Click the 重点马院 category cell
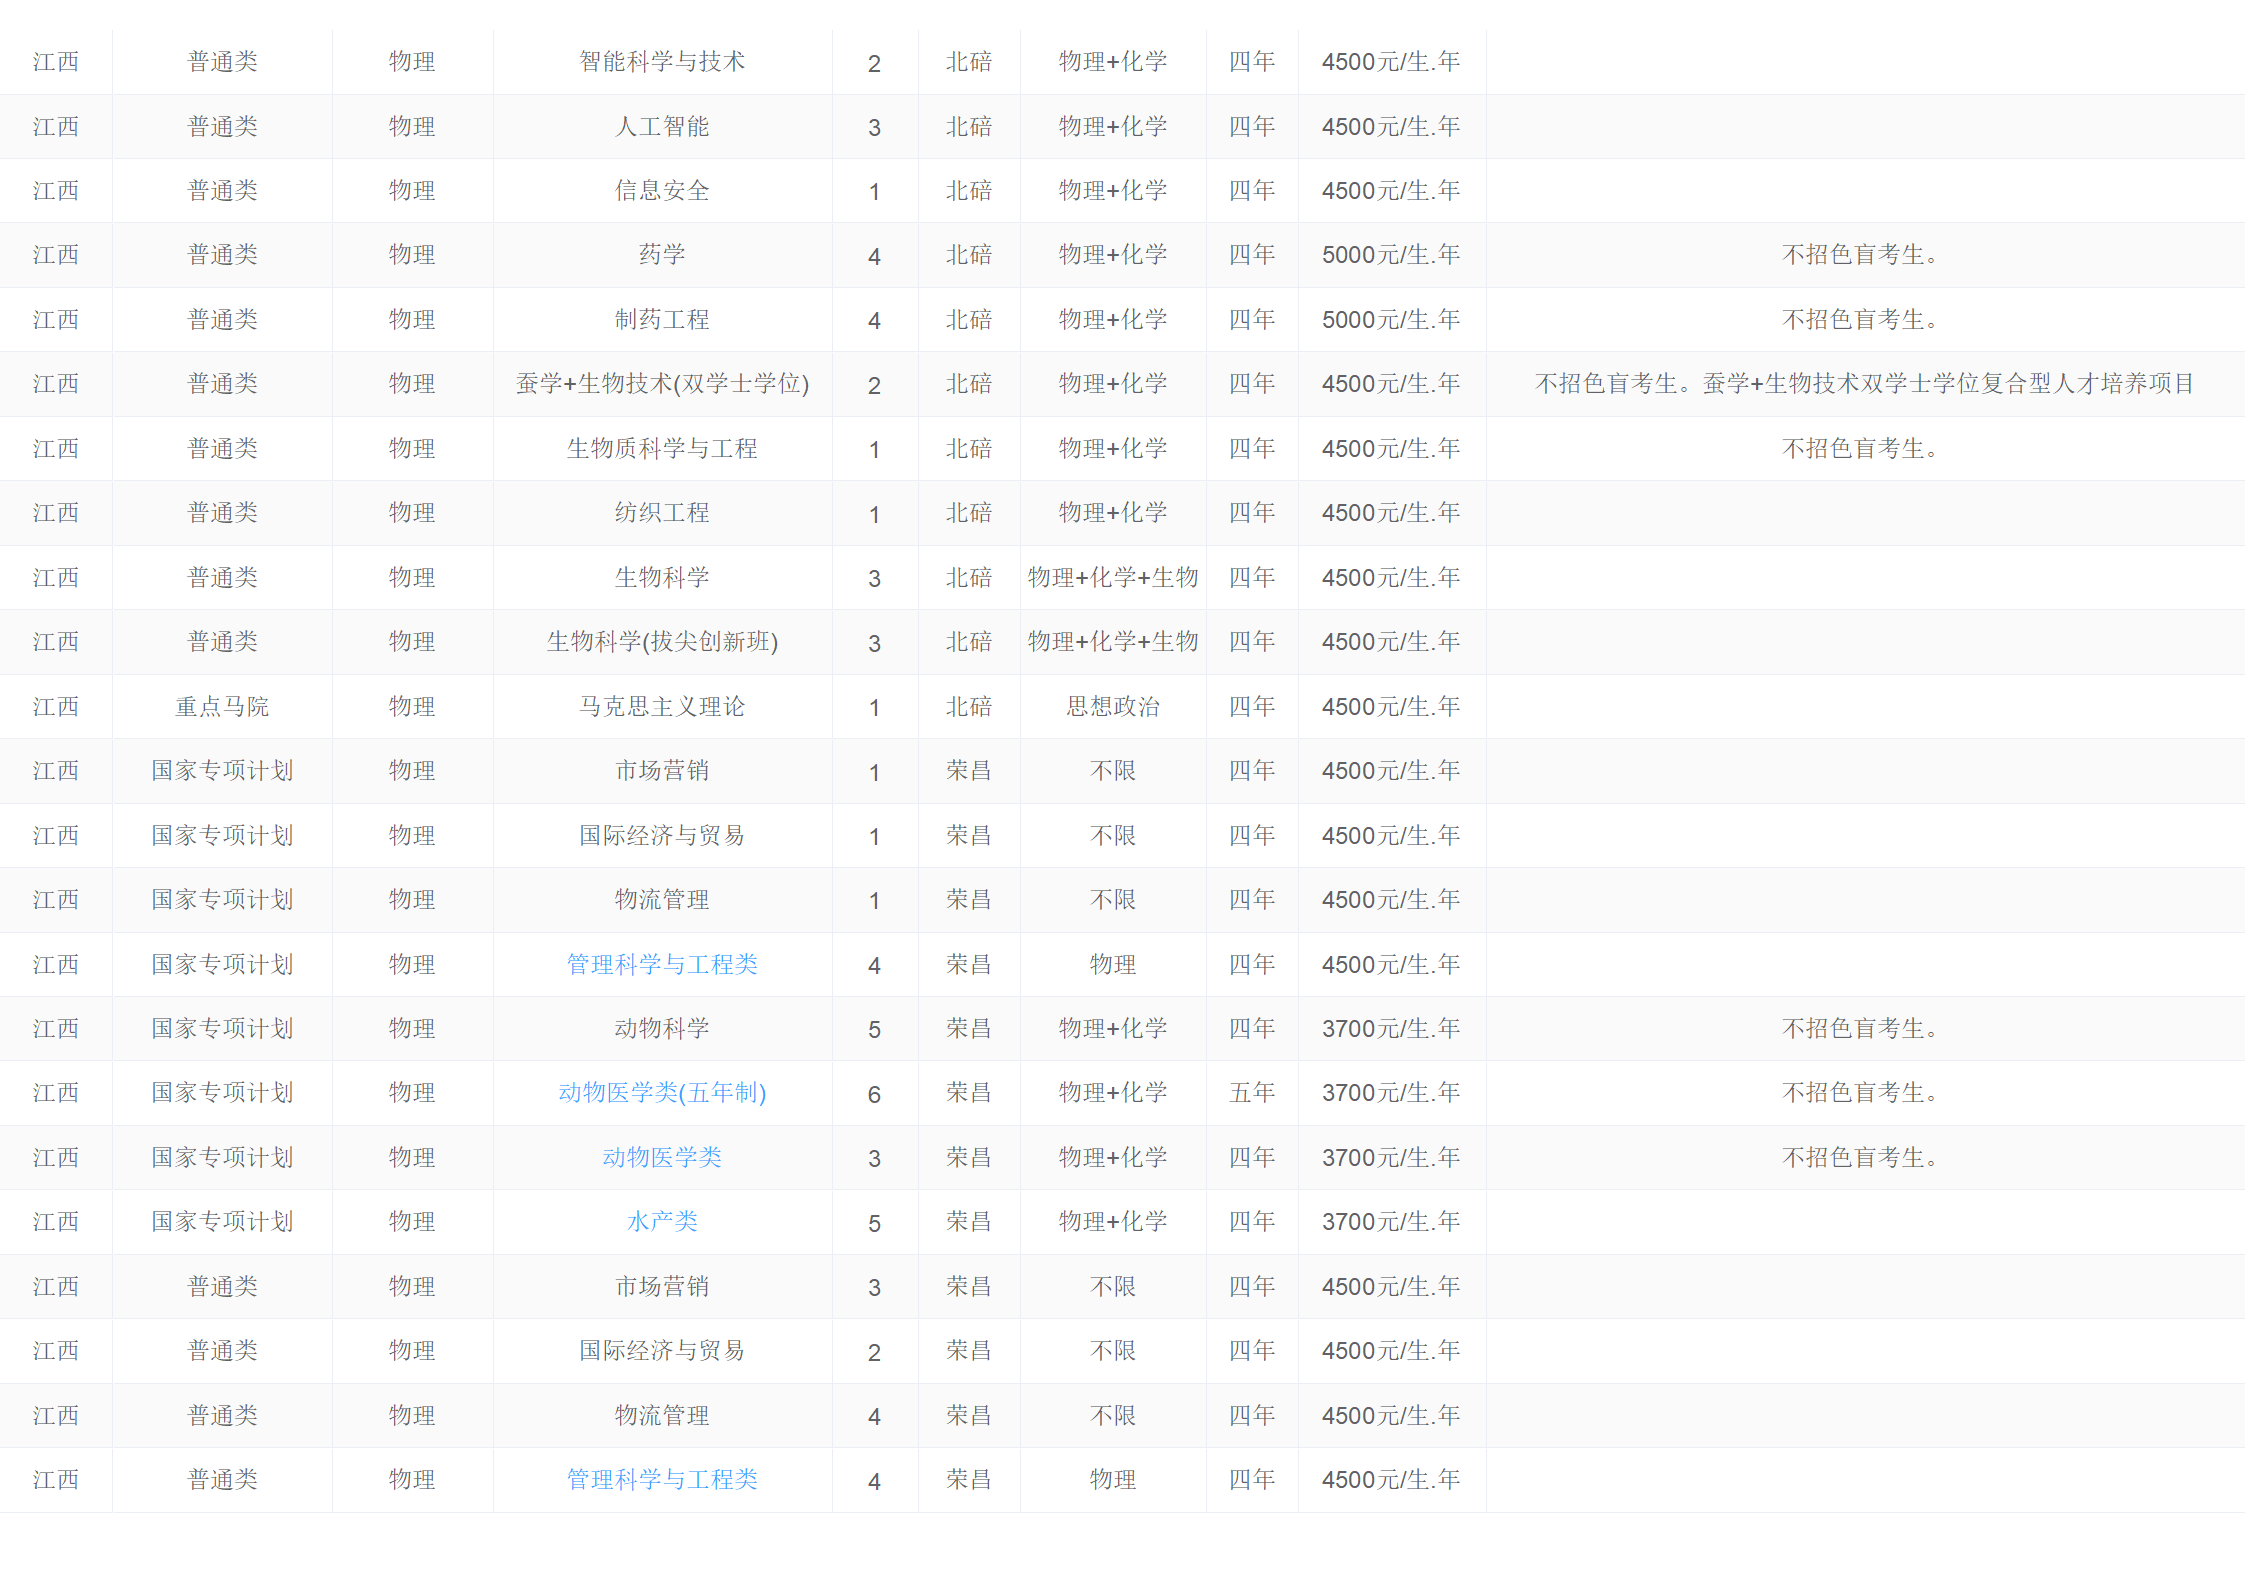2245x1587 pixels. pyautogui.click(x=222, y=707)
